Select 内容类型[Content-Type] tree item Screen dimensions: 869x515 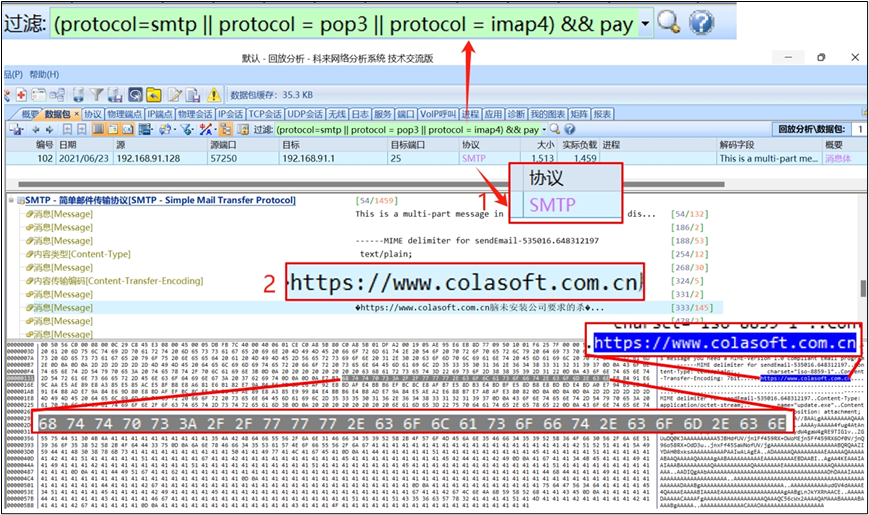coord(82,254)
